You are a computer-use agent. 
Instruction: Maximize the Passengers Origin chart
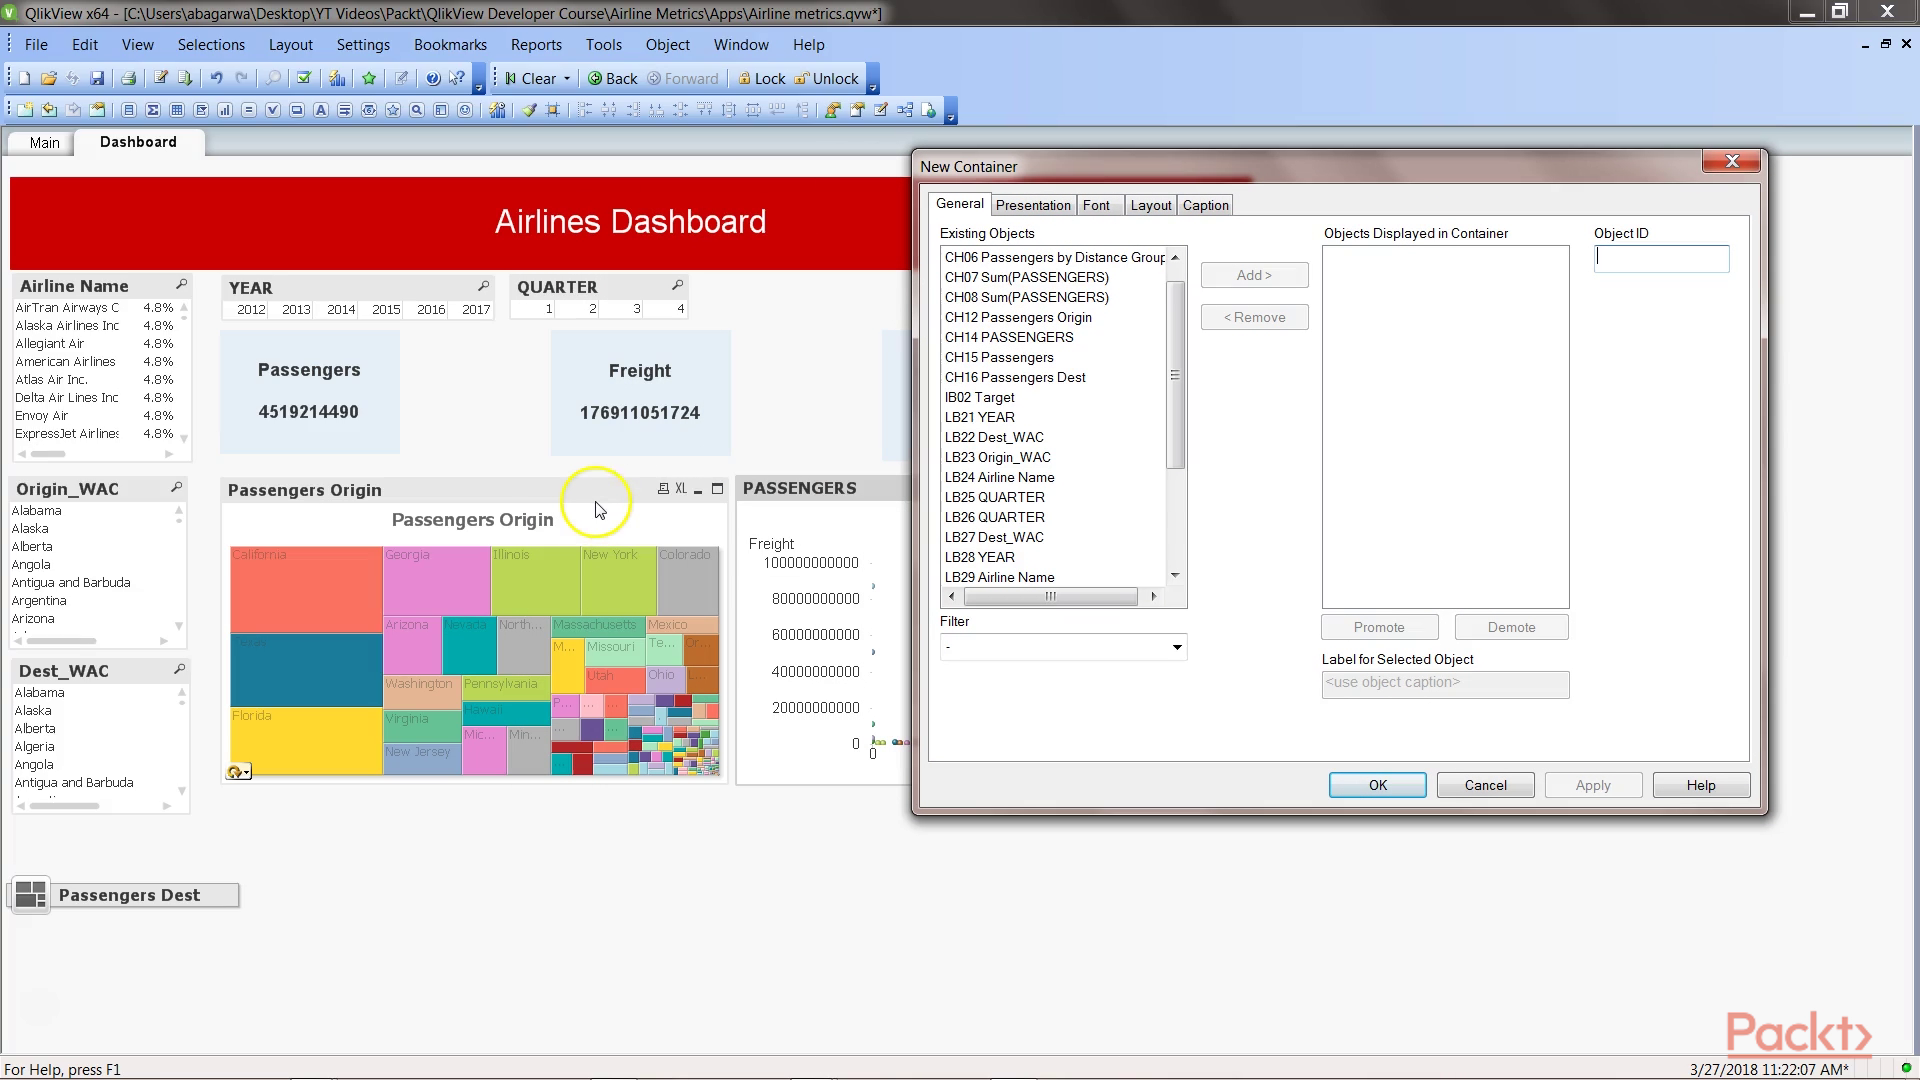[717, 489]
